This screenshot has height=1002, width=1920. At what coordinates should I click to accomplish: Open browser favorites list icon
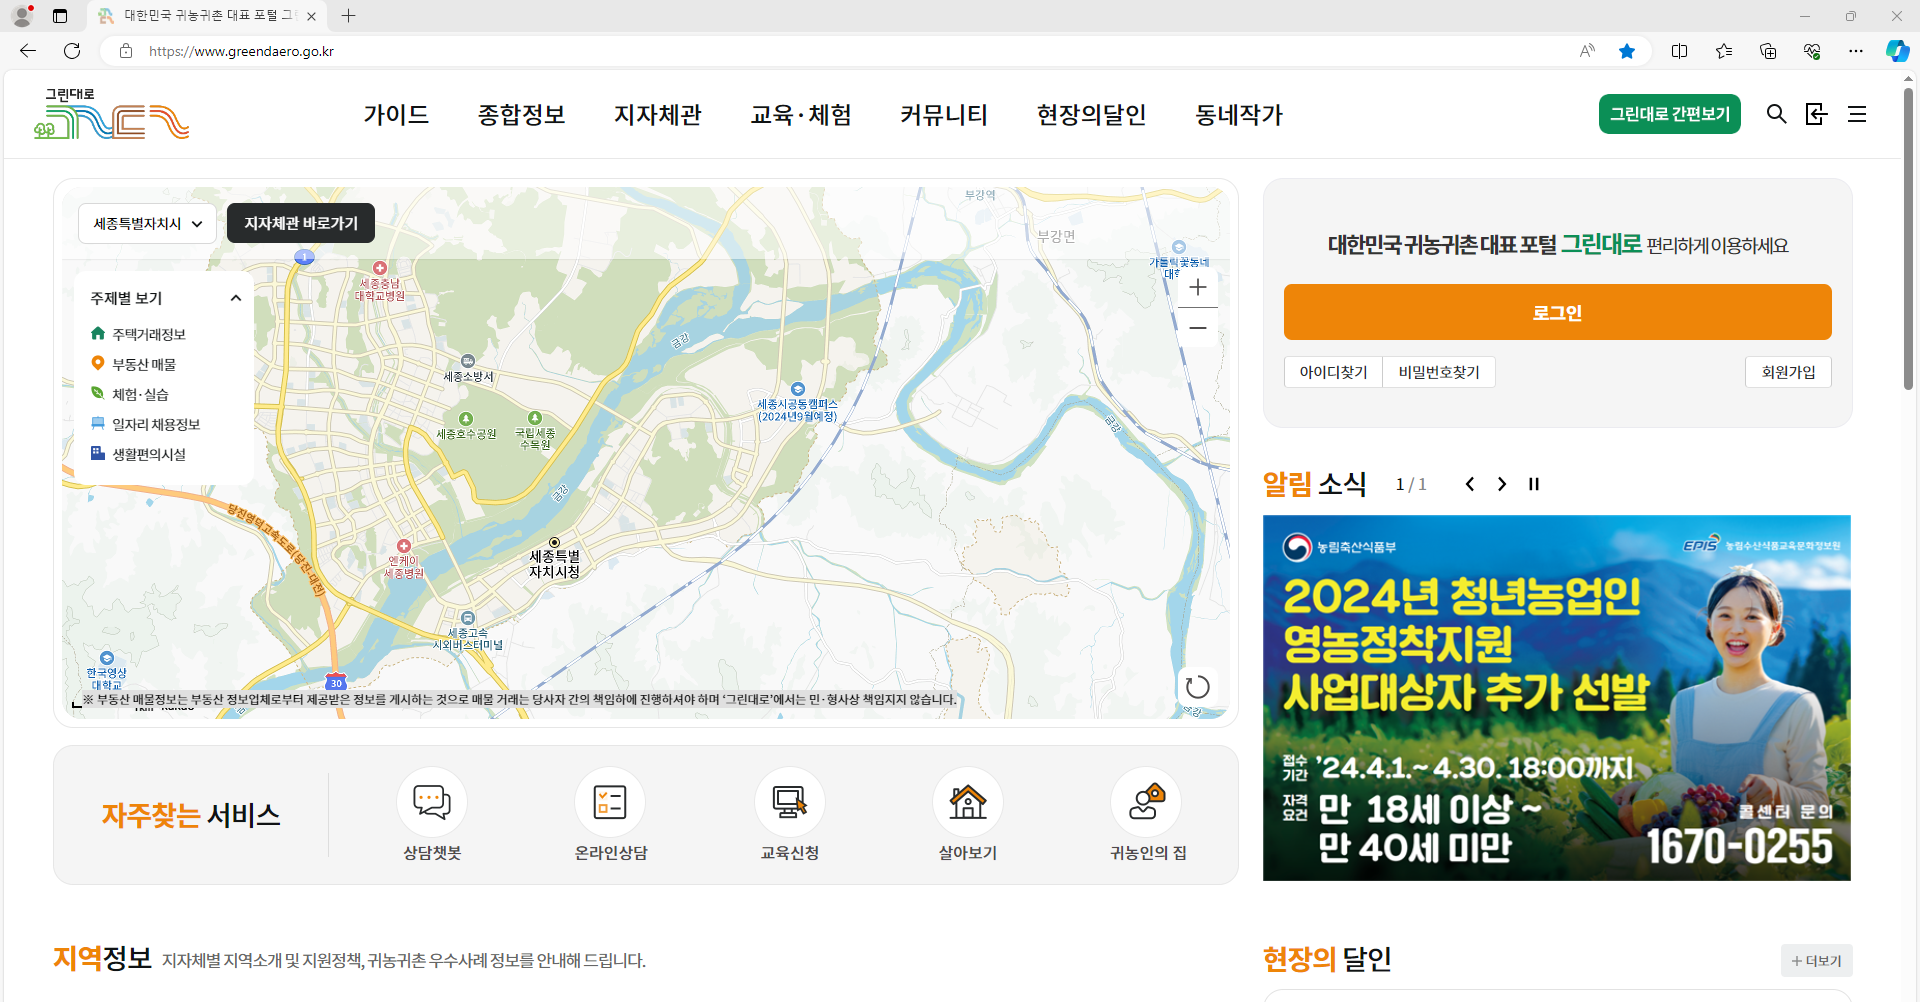[1724, 51]
